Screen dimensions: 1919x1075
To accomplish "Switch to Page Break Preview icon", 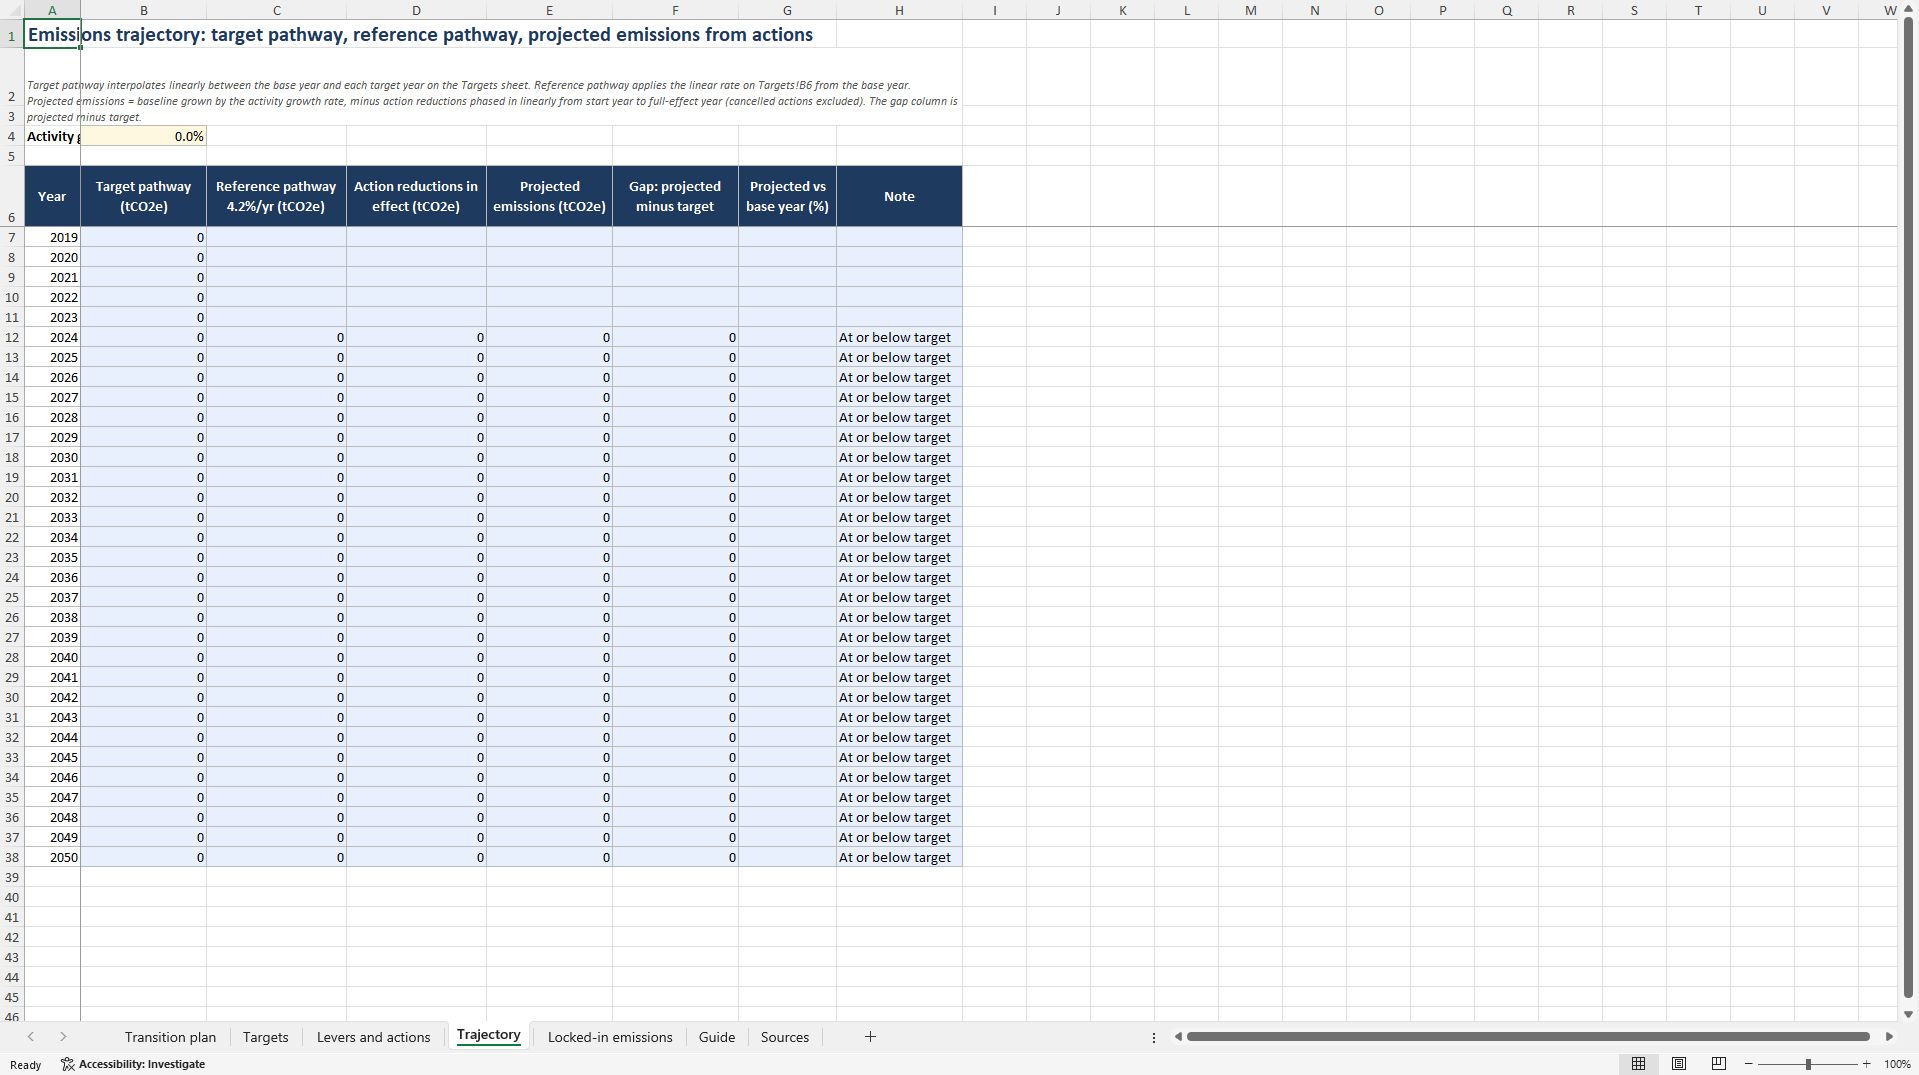I will [x=1719, y=1064].
